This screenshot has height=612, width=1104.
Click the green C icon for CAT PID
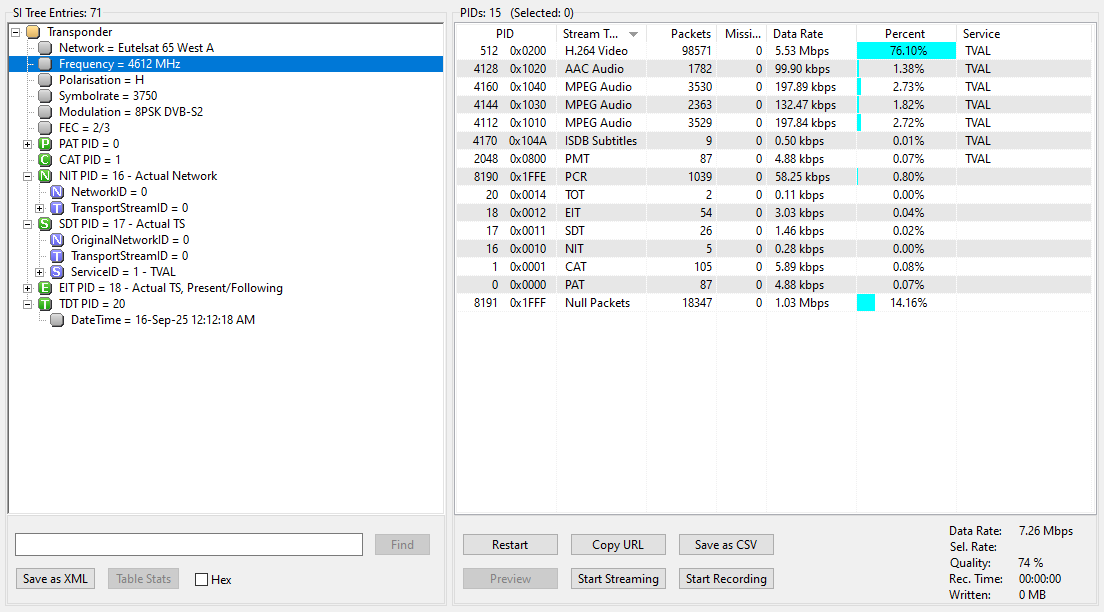pyautogui.click(x=45, y=160)
